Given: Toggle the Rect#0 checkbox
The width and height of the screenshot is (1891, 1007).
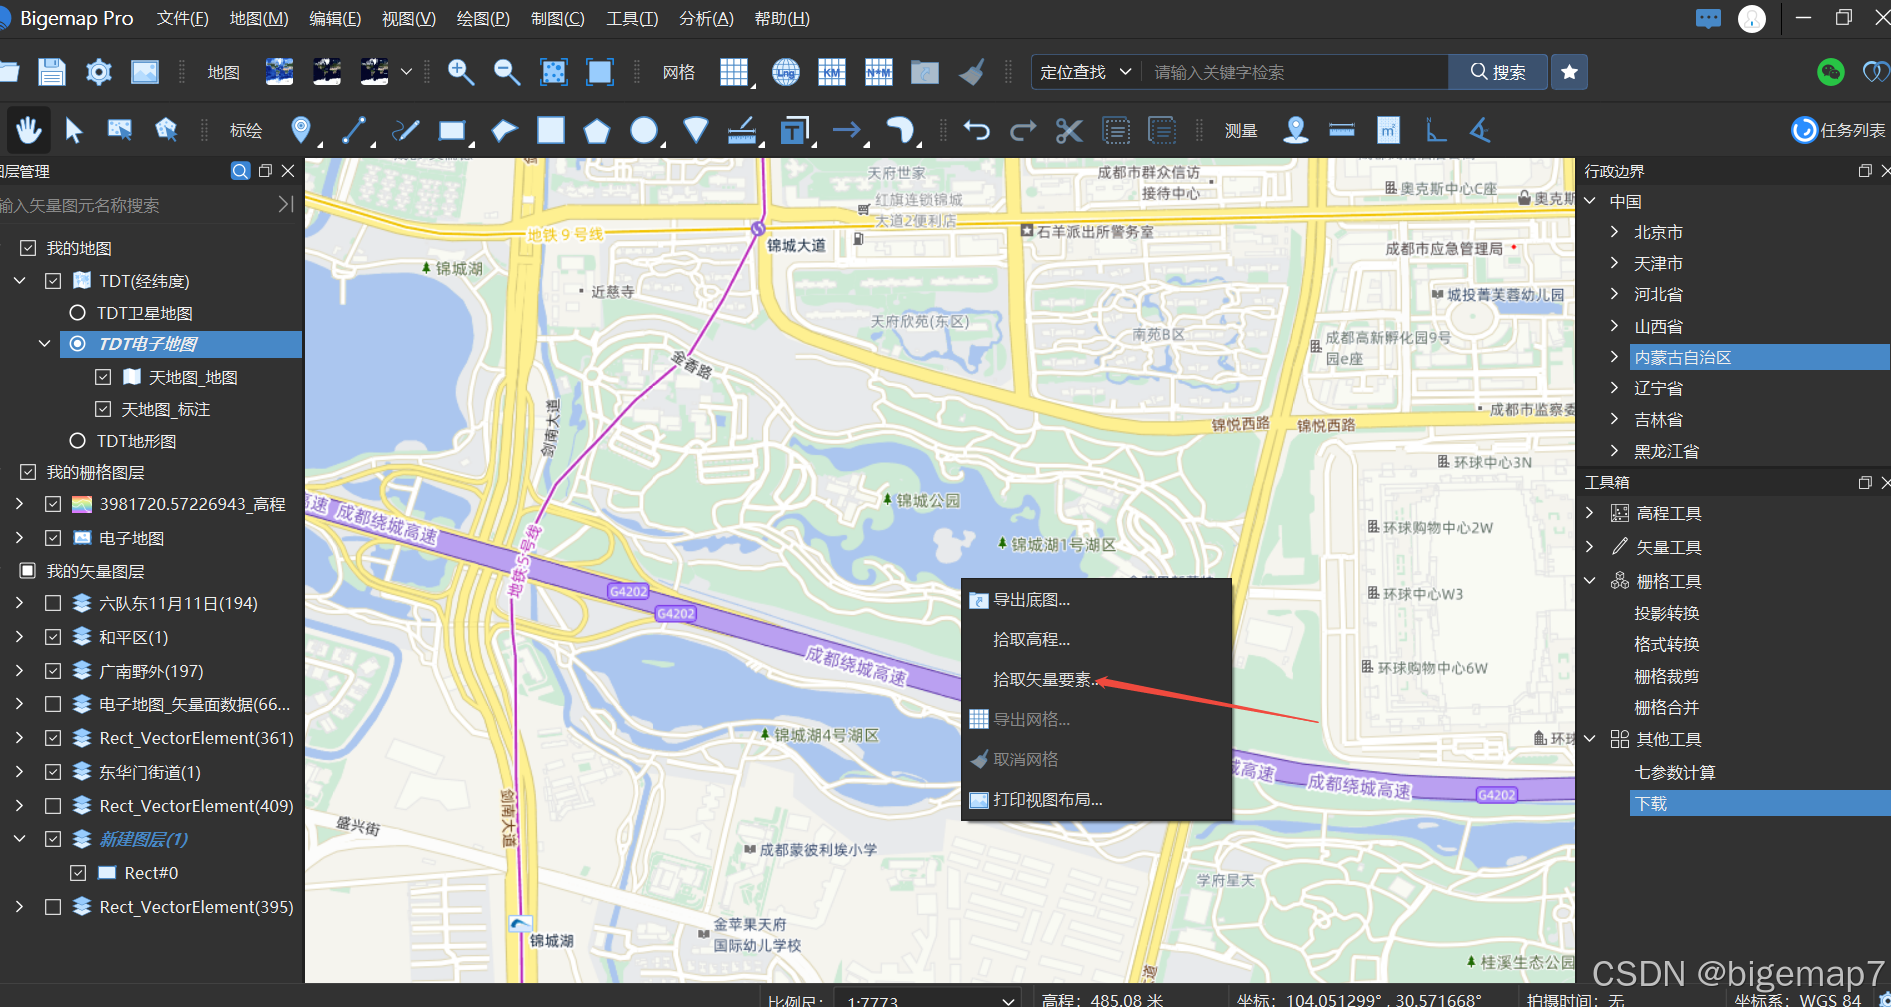Looking at the screenshot, I should 78,873.
